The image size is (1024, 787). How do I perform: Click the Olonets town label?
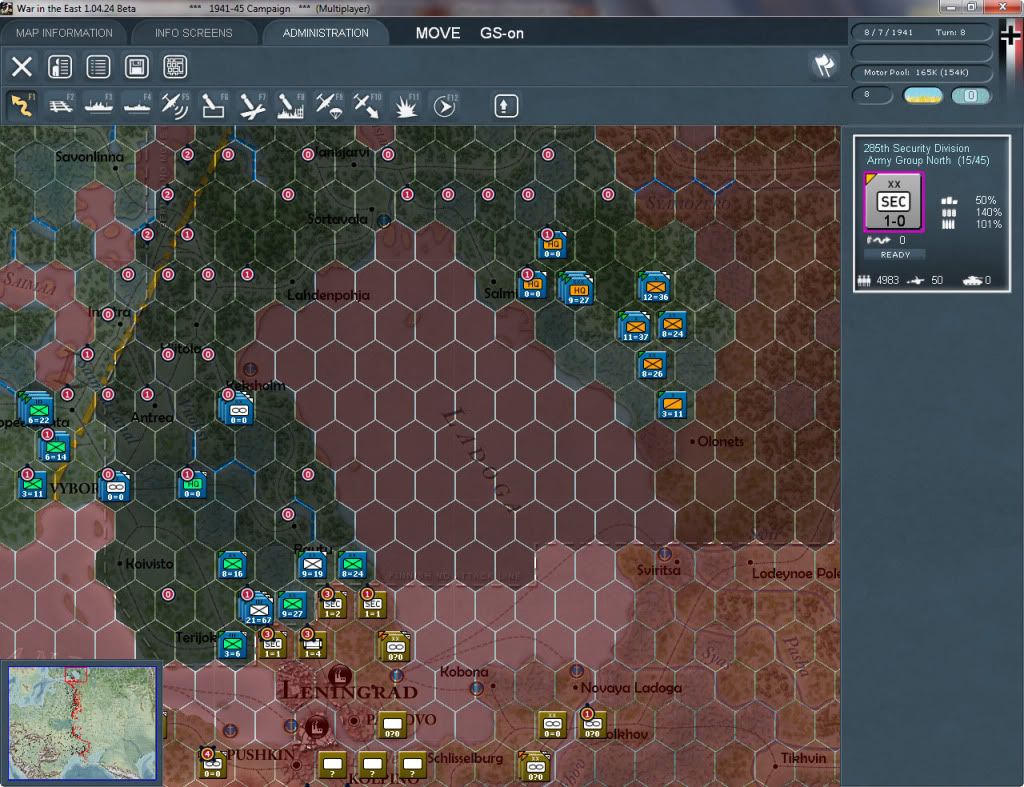[720, 442]
